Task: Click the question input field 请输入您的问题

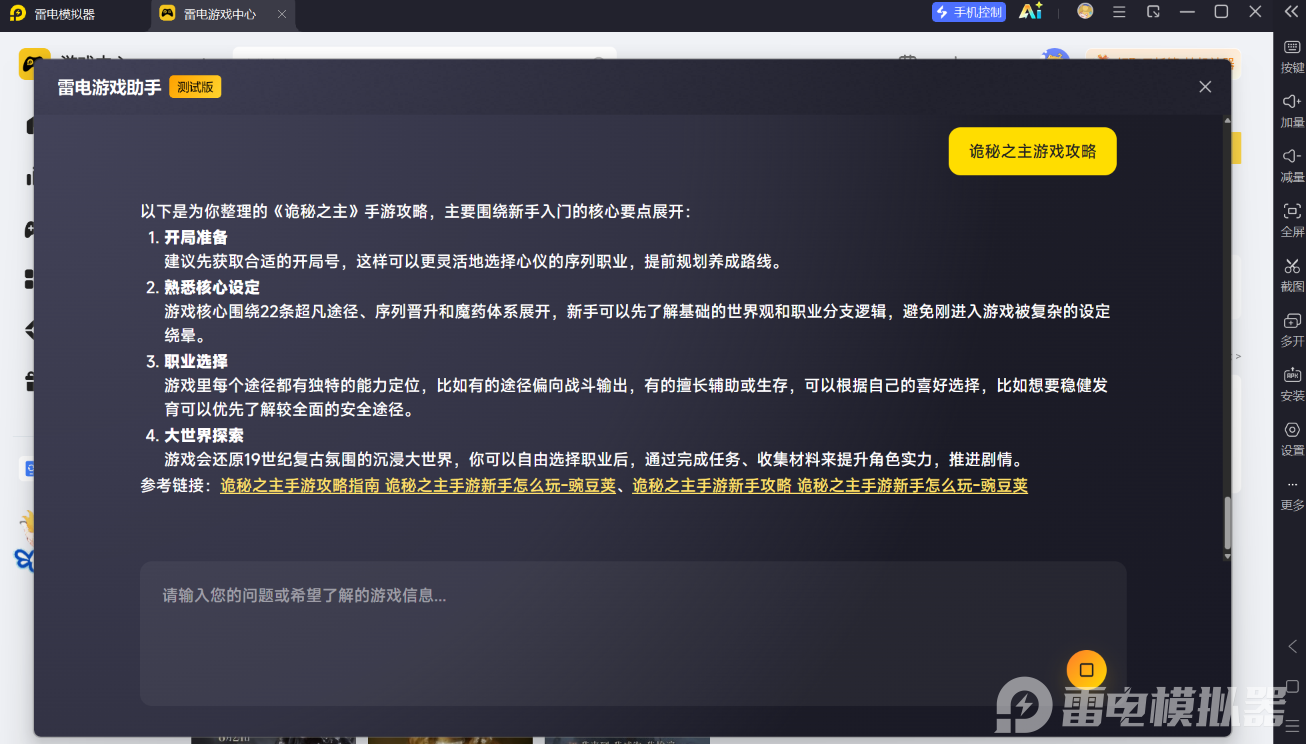Action: pyautogui.click(x=633, y=634)
